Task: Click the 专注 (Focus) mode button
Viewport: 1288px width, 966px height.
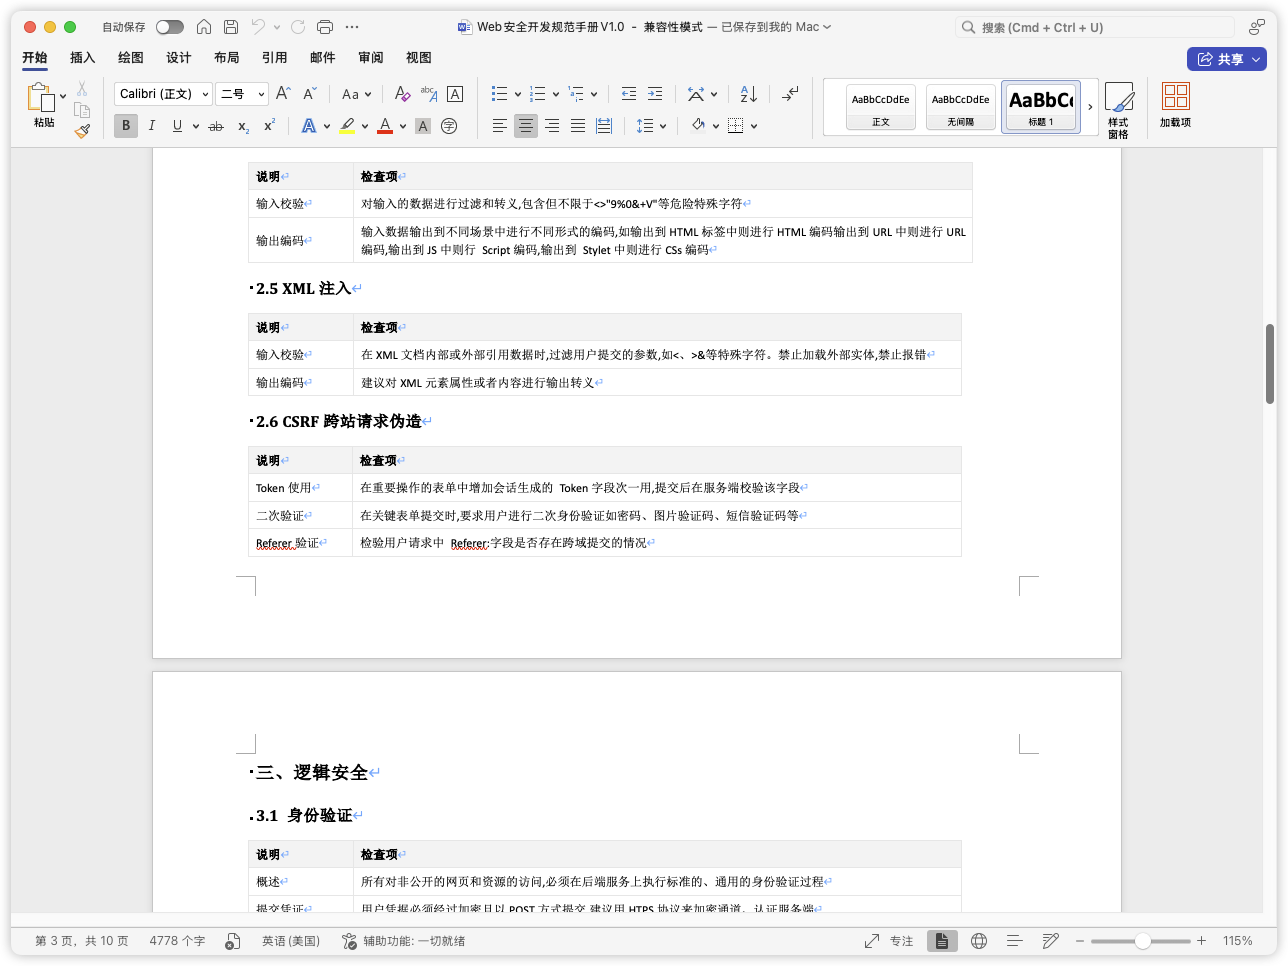Action: pos(889,941)
